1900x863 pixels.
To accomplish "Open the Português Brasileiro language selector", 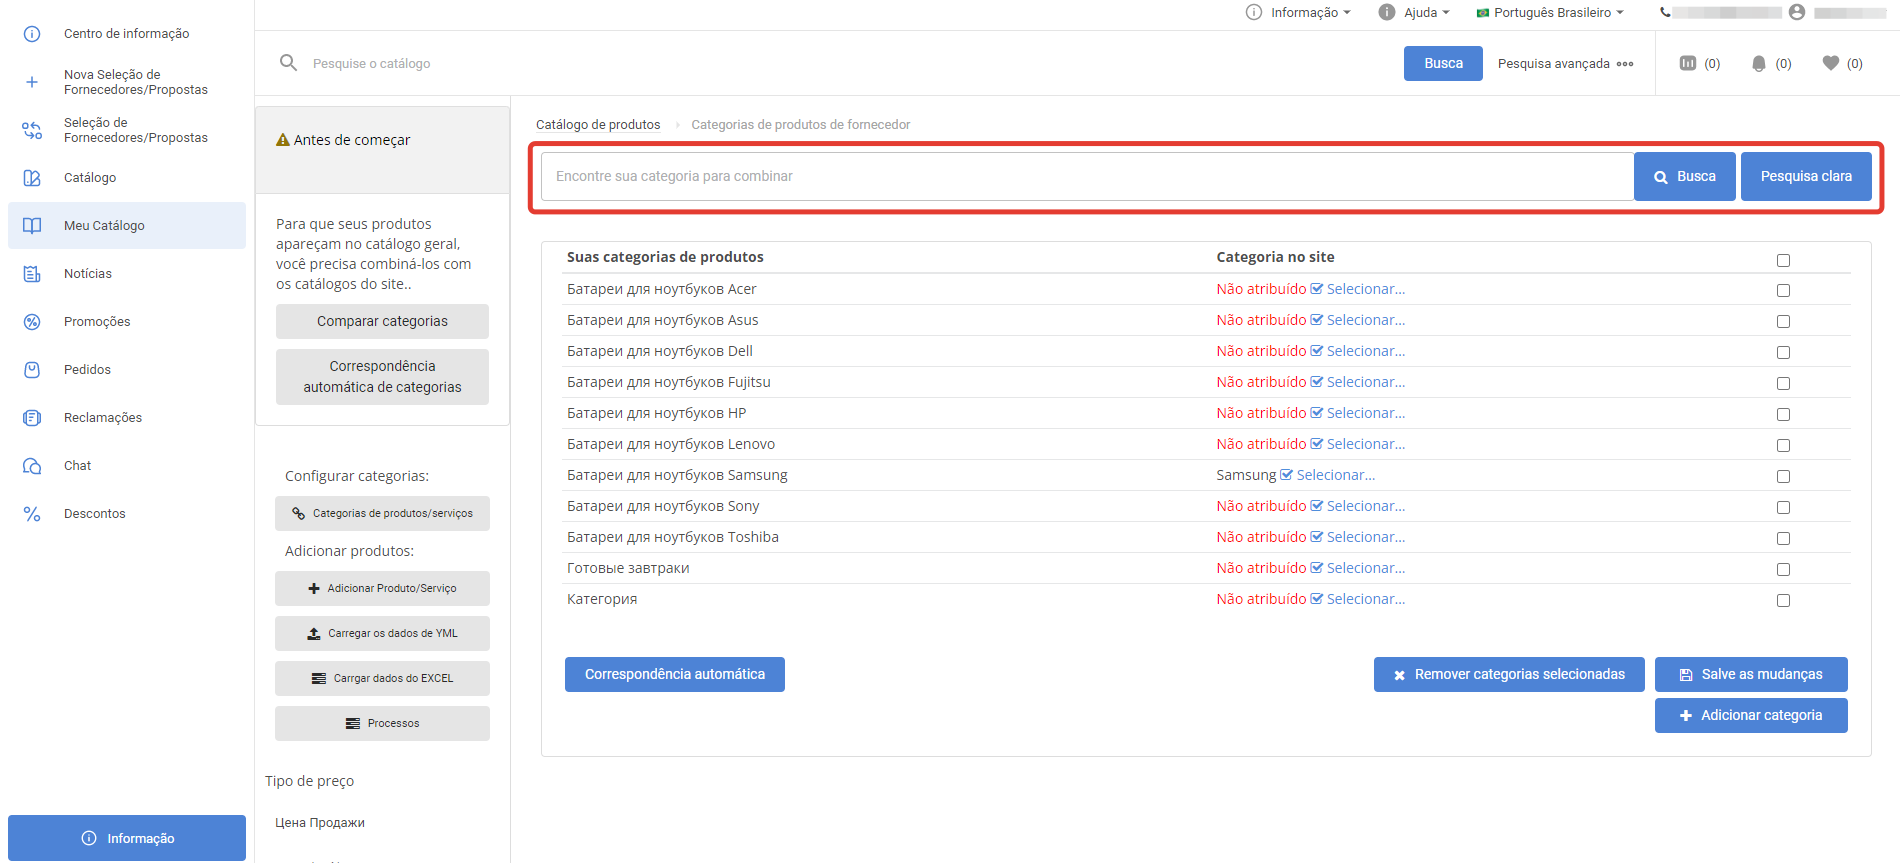I will pos(1550,12).
